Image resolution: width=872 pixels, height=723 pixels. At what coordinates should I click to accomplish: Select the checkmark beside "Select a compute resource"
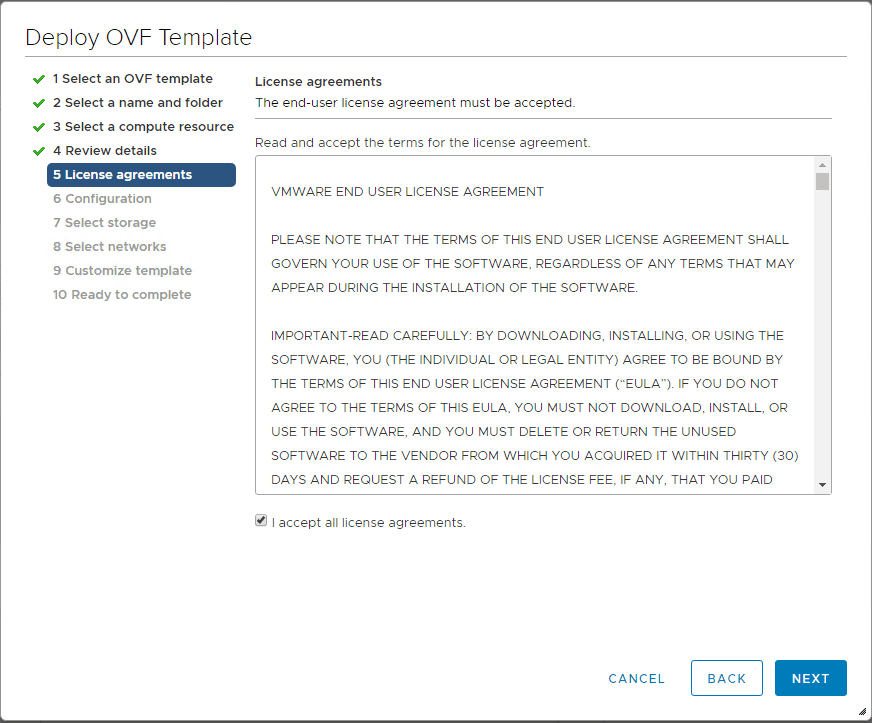click(x=38, y=126)
